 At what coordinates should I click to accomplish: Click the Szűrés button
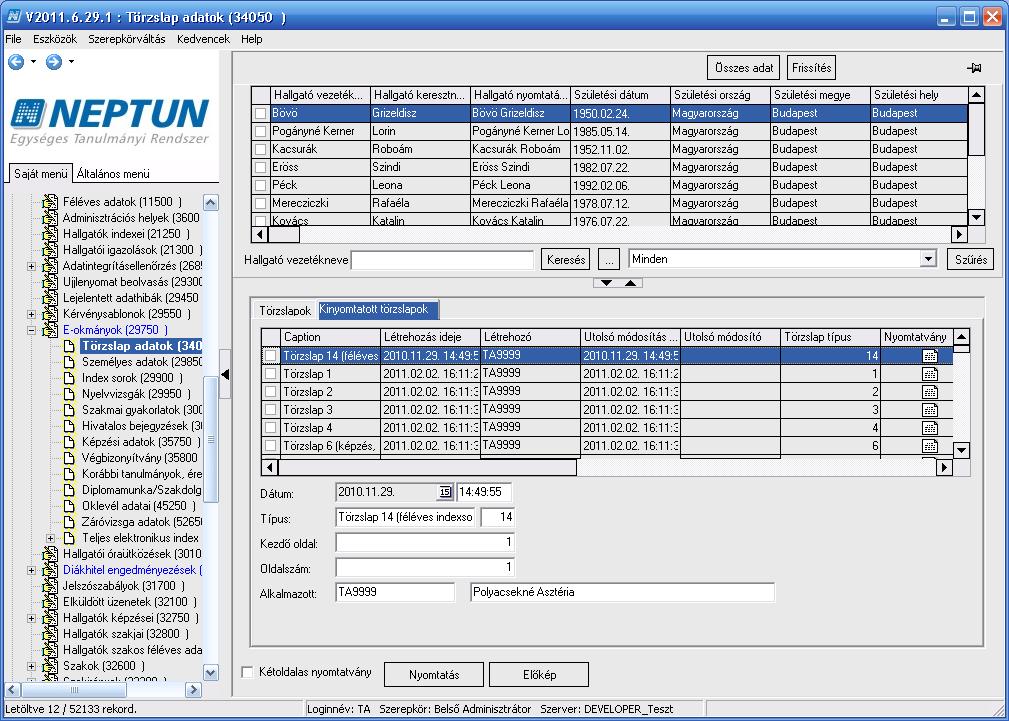coord(970,260)
